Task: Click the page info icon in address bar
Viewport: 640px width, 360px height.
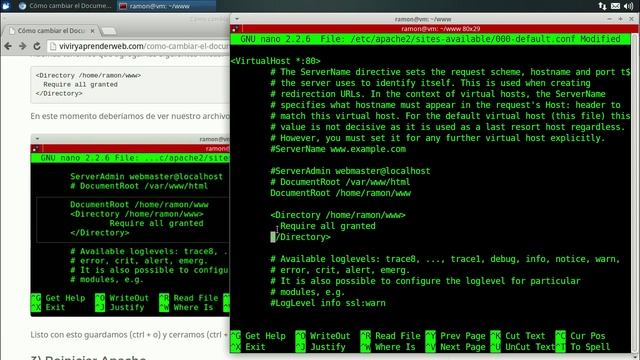Action: coord(53,46)
